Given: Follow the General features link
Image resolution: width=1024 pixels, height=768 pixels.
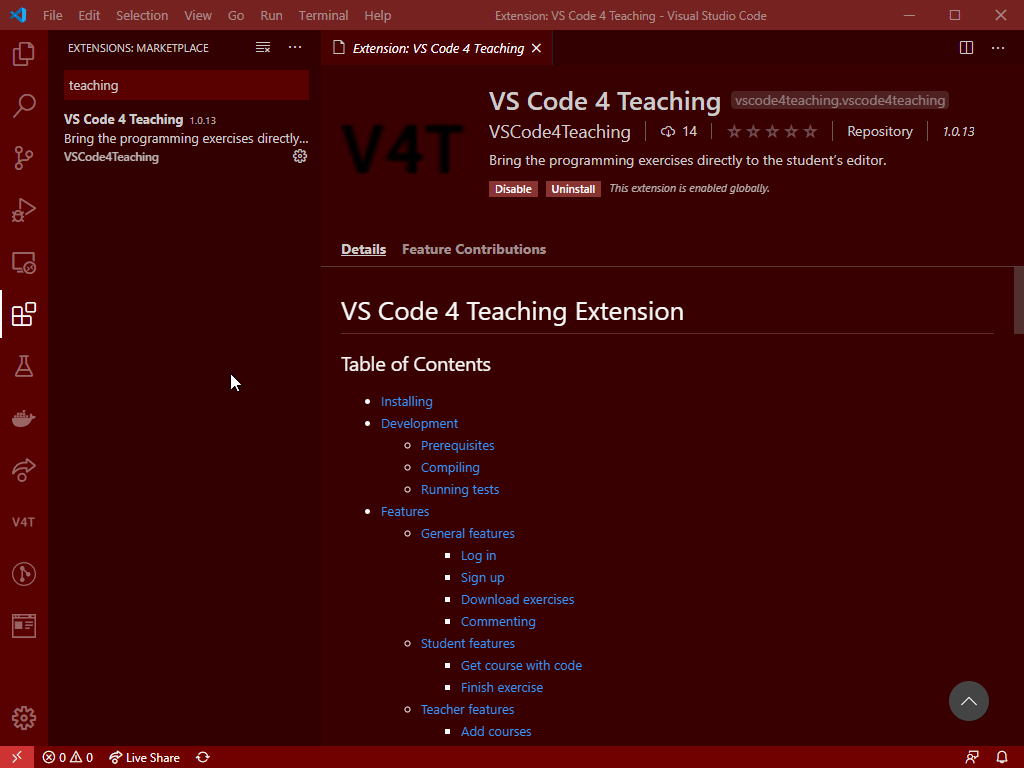Looking at the screenshot, I should pyautogui.click(x=468, y=534).
